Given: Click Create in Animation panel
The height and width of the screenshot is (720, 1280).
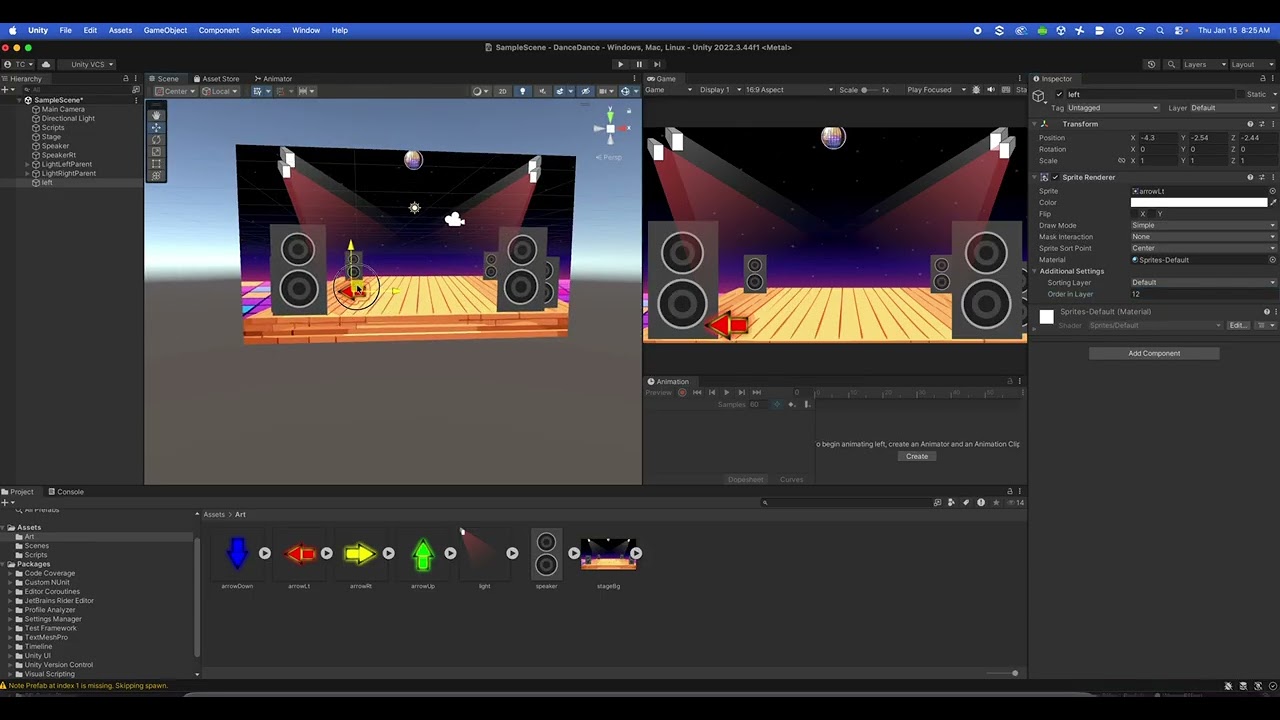Looking at the screenshot, I should 917,456.
